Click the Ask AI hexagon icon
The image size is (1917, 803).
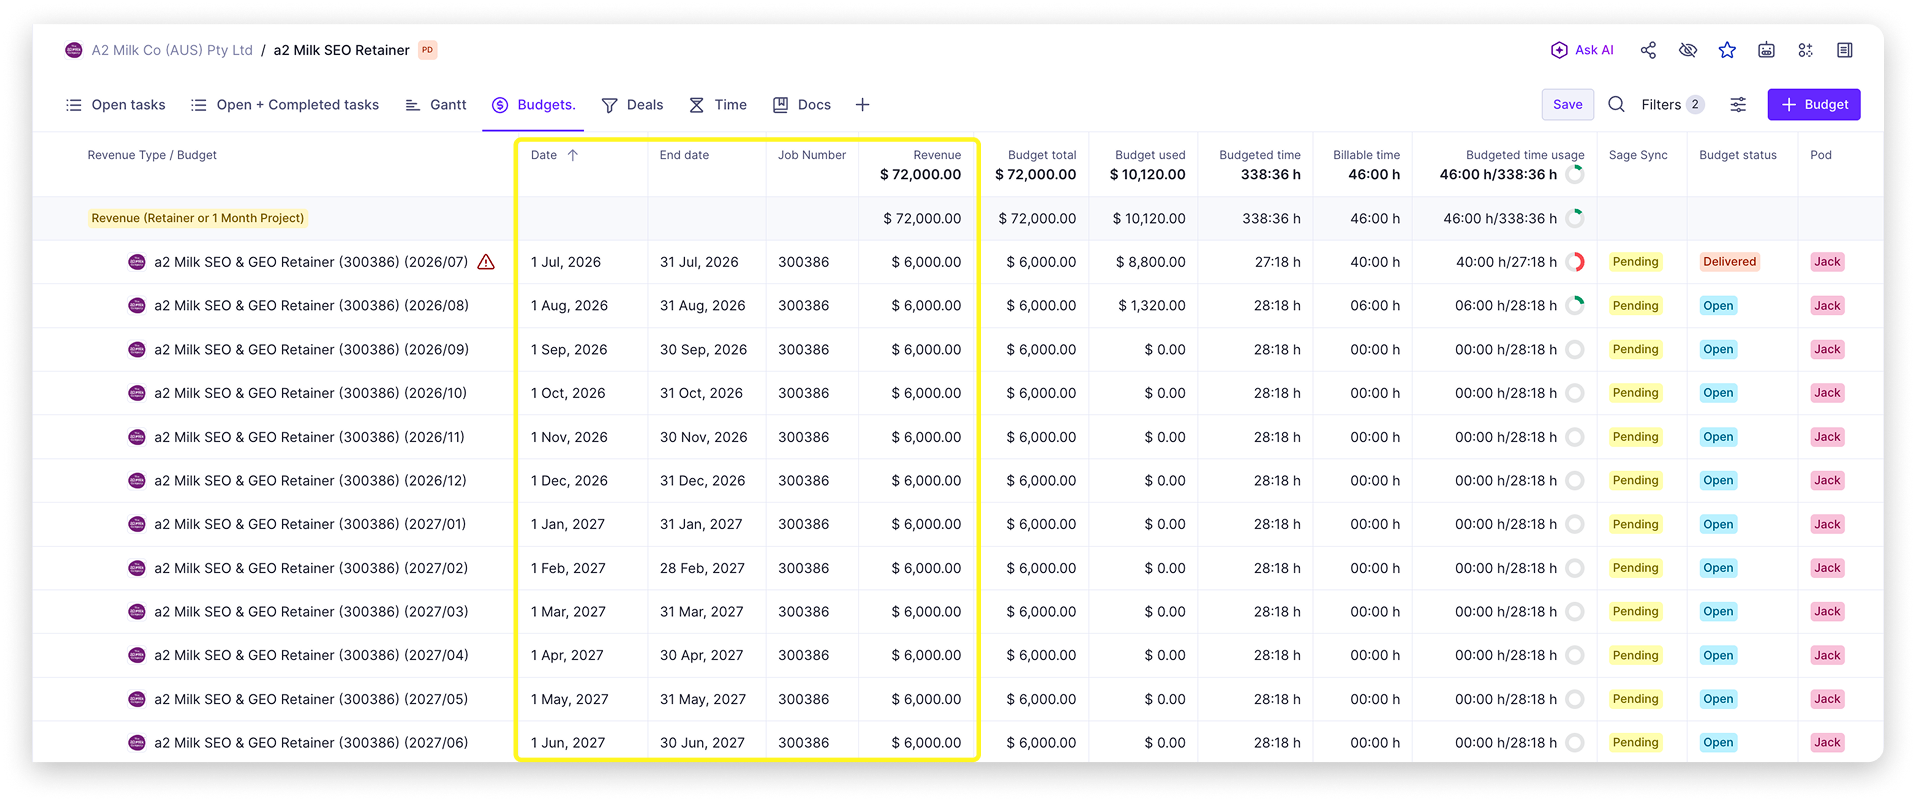click(x=1558, y=50)
